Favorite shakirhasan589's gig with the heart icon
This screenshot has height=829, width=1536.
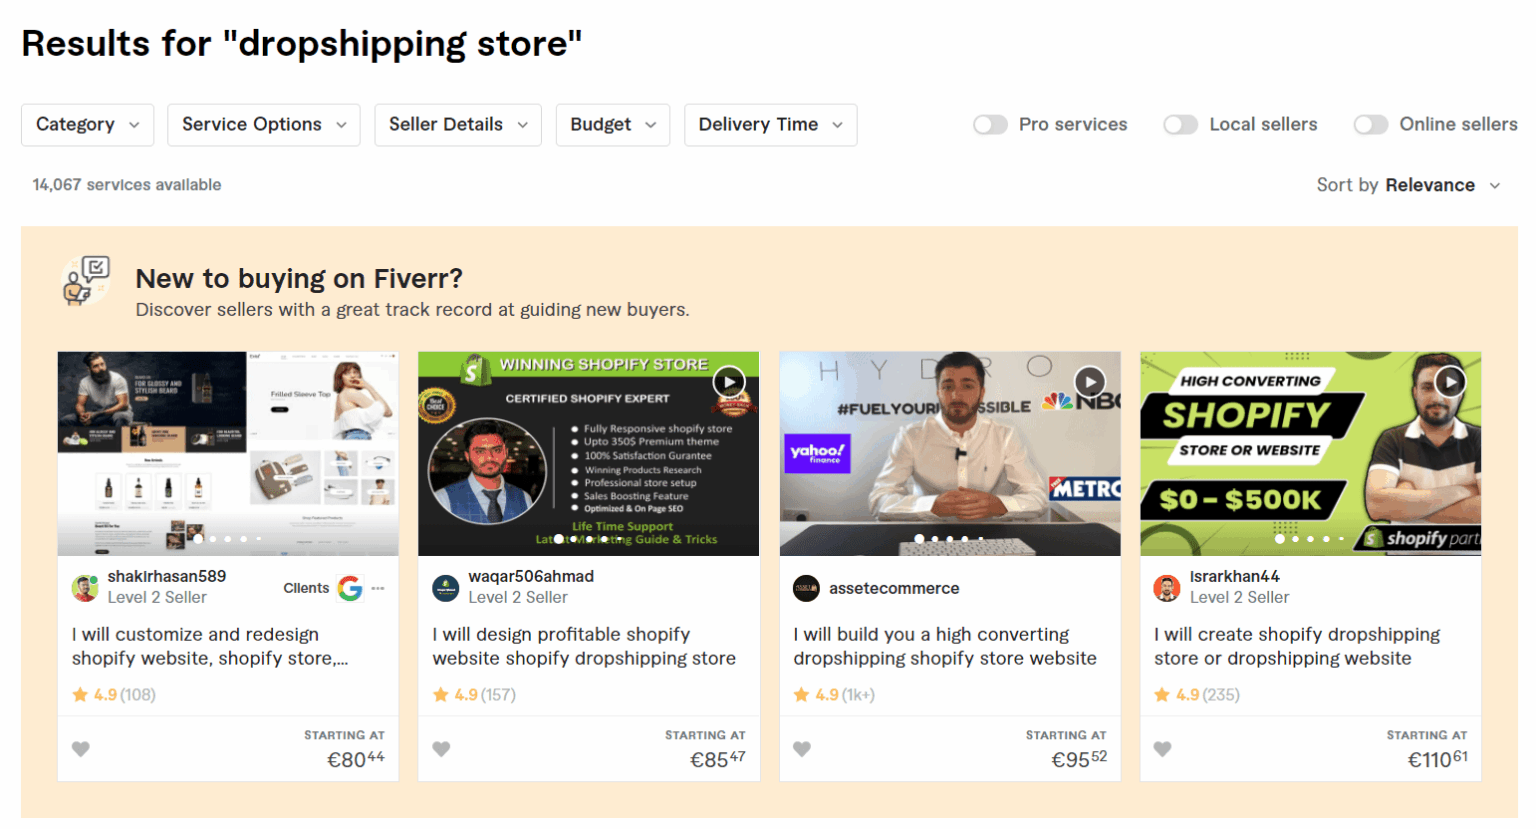80,748
